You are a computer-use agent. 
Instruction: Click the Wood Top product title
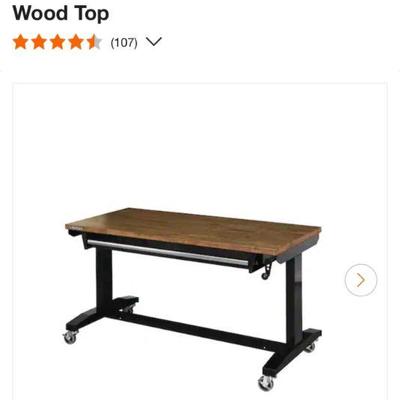[61, 13]
